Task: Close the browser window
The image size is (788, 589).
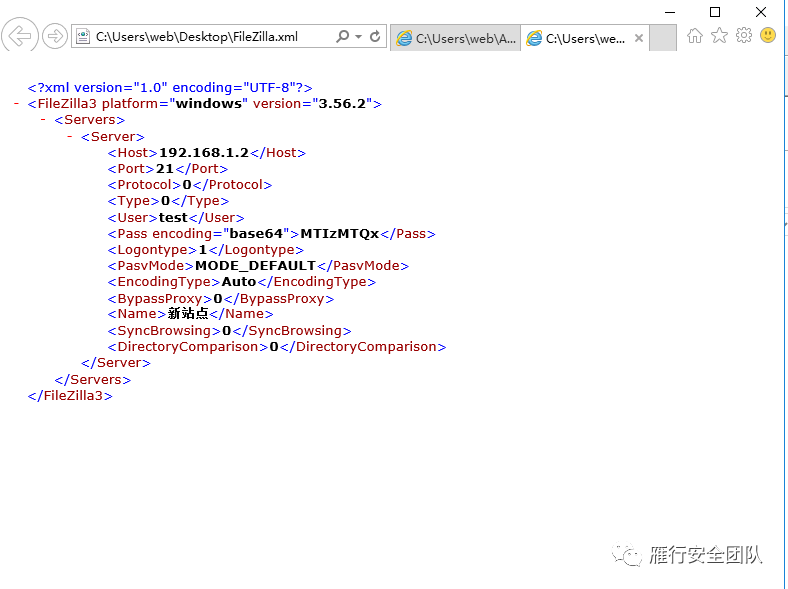Action: click(x=761, y=12)
